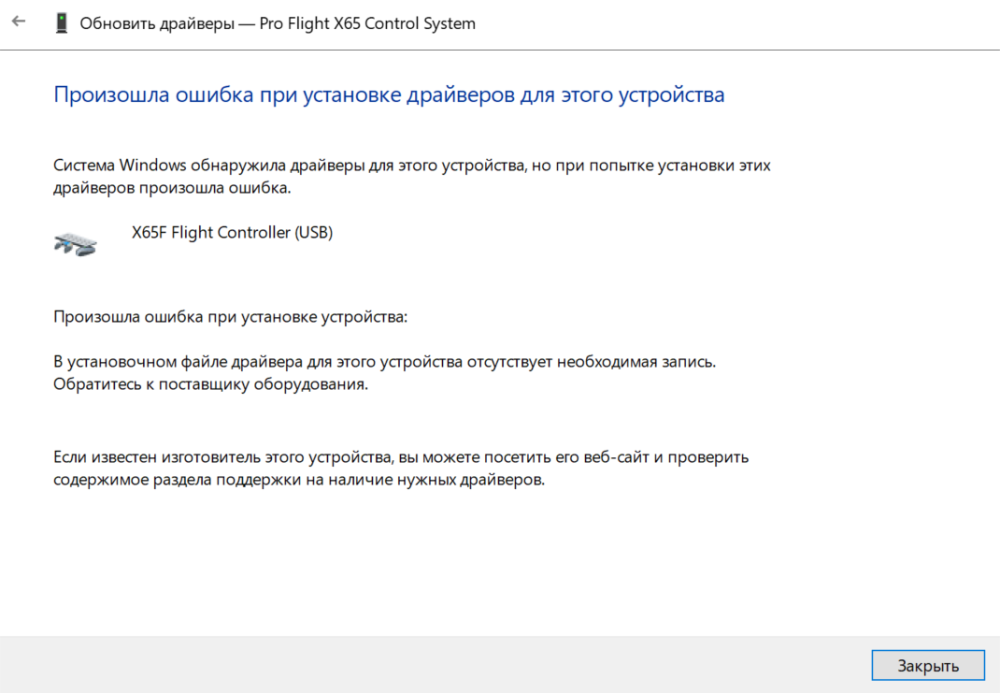Click the flight controller device icon
The image size is (1000, 693).
coord(76,243)
